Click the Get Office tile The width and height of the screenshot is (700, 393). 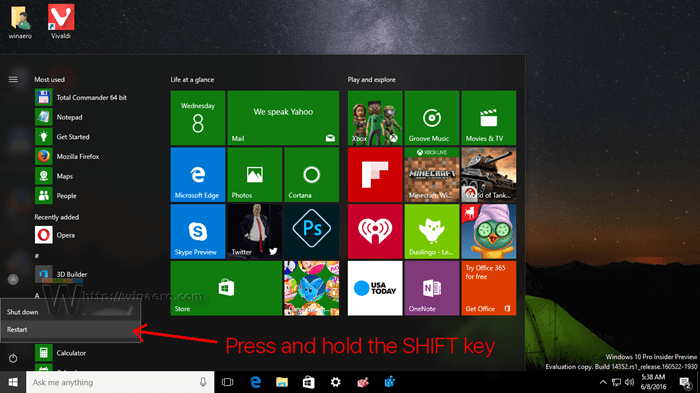click(x=488, y=288)
